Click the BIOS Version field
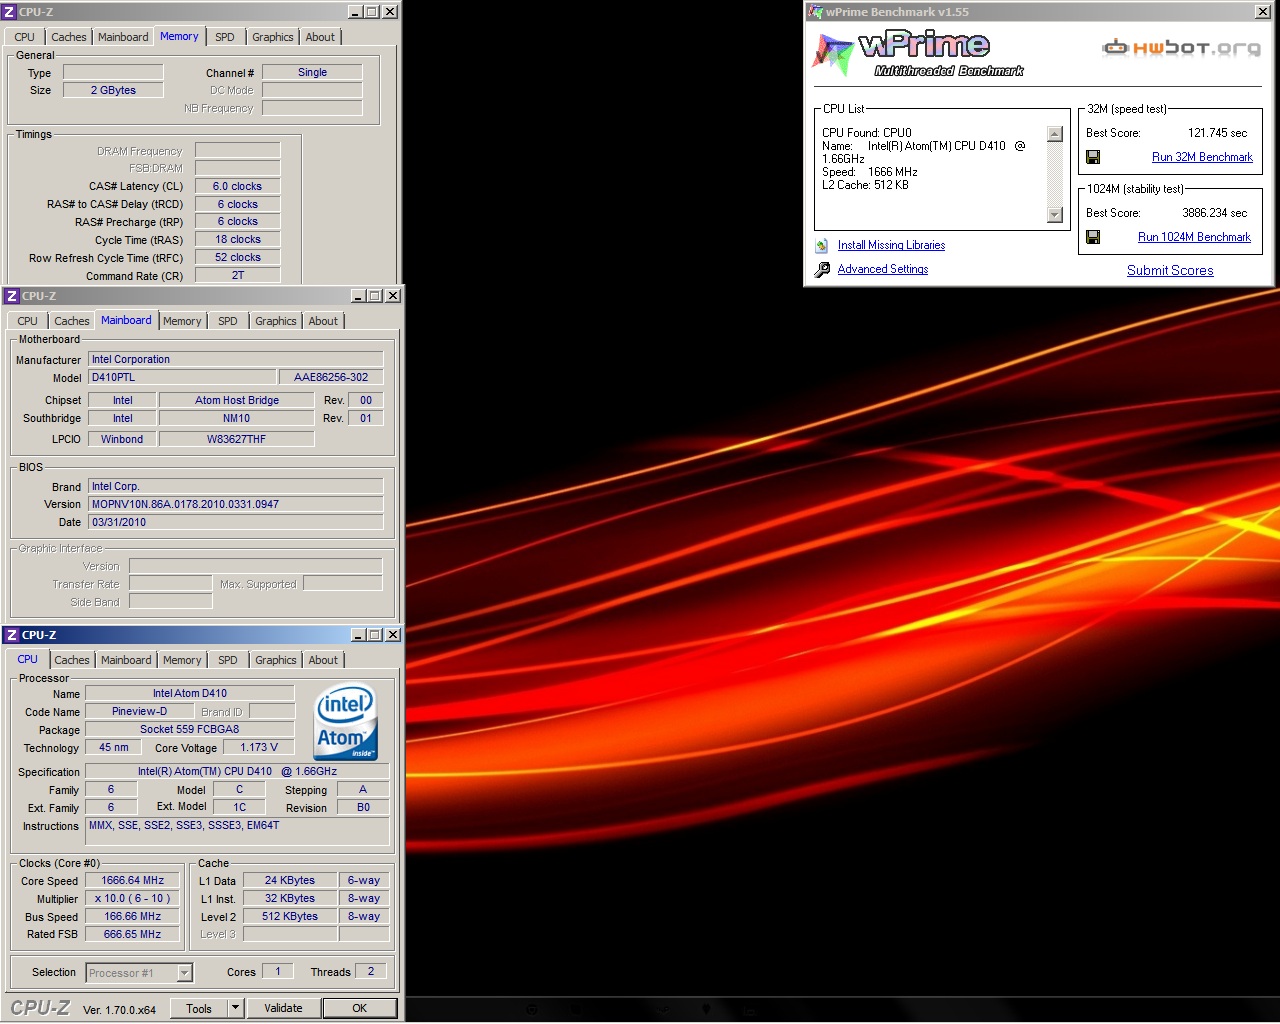Viewport: 1280px width, 1024px height. (x=236, y=504)
